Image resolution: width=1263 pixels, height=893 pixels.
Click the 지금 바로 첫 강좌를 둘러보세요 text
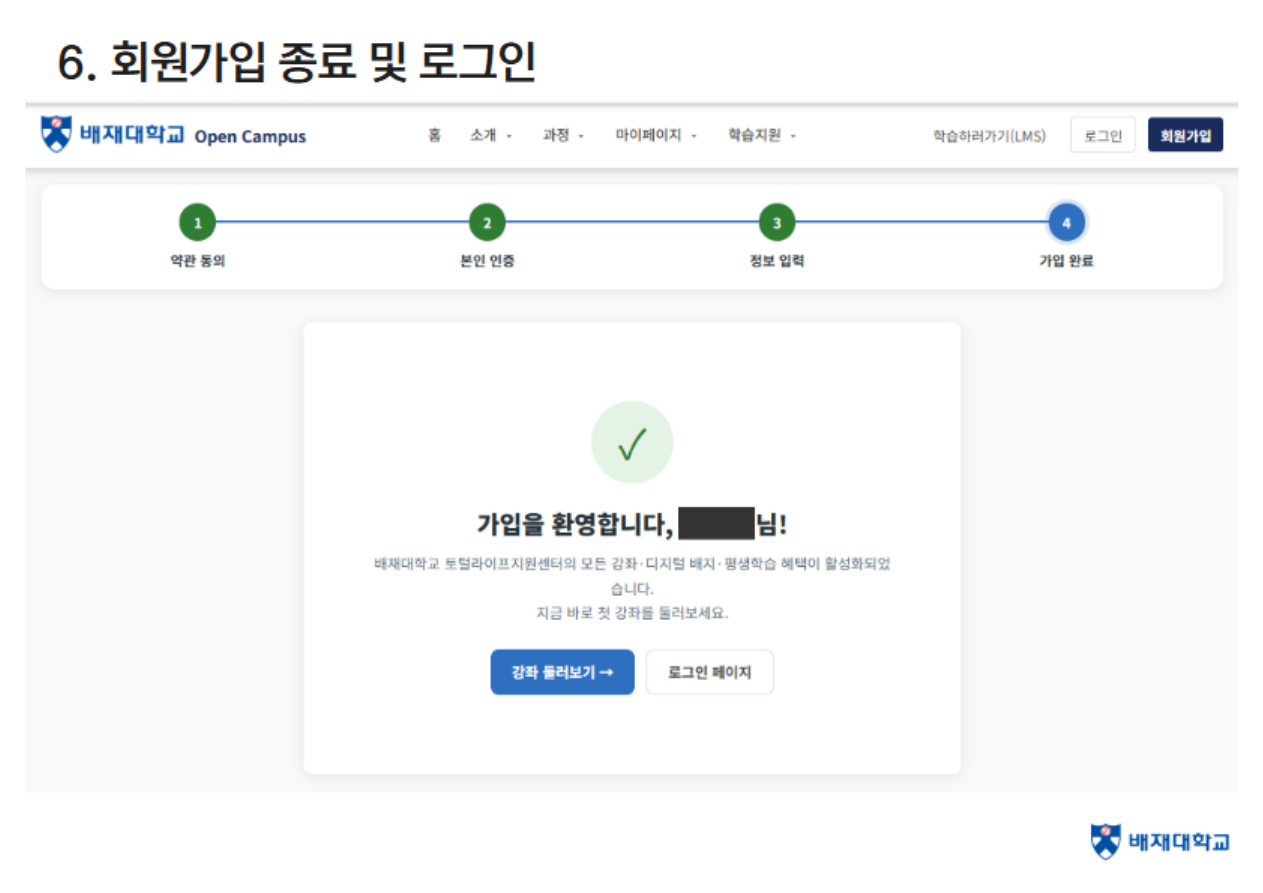(632, 613)
